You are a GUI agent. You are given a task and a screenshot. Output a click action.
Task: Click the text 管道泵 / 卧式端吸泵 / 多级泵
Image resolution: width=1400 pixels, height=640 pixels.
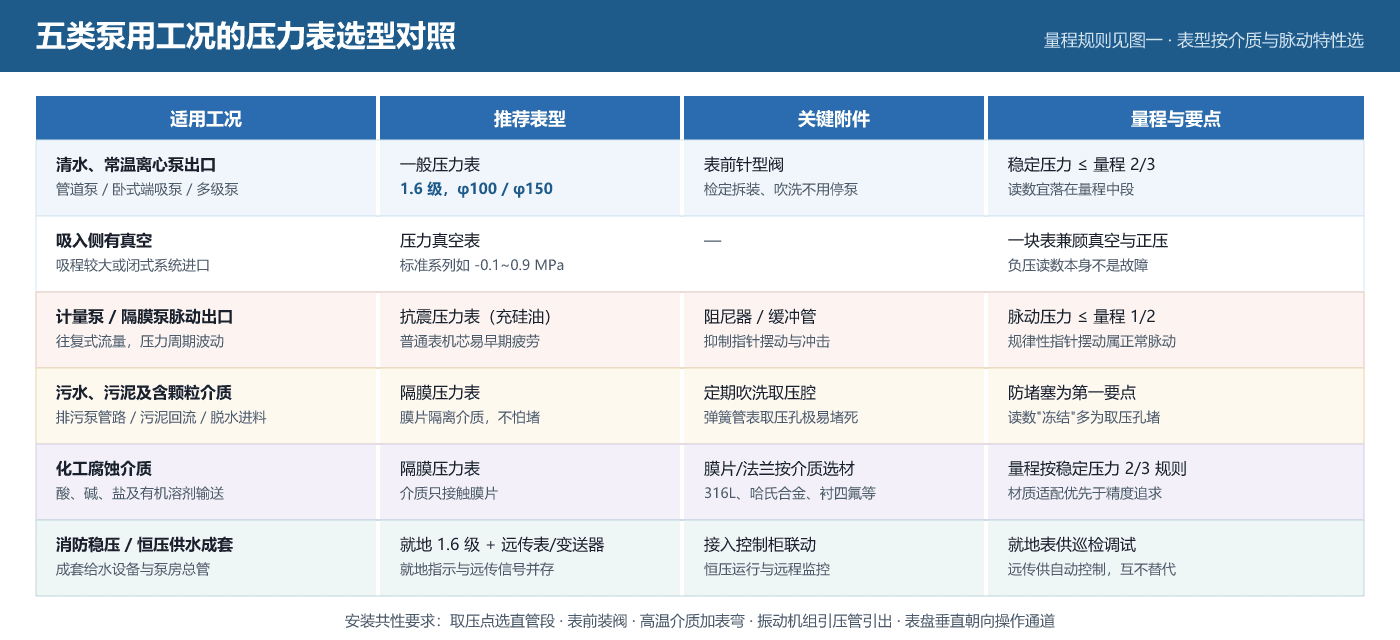147,189
